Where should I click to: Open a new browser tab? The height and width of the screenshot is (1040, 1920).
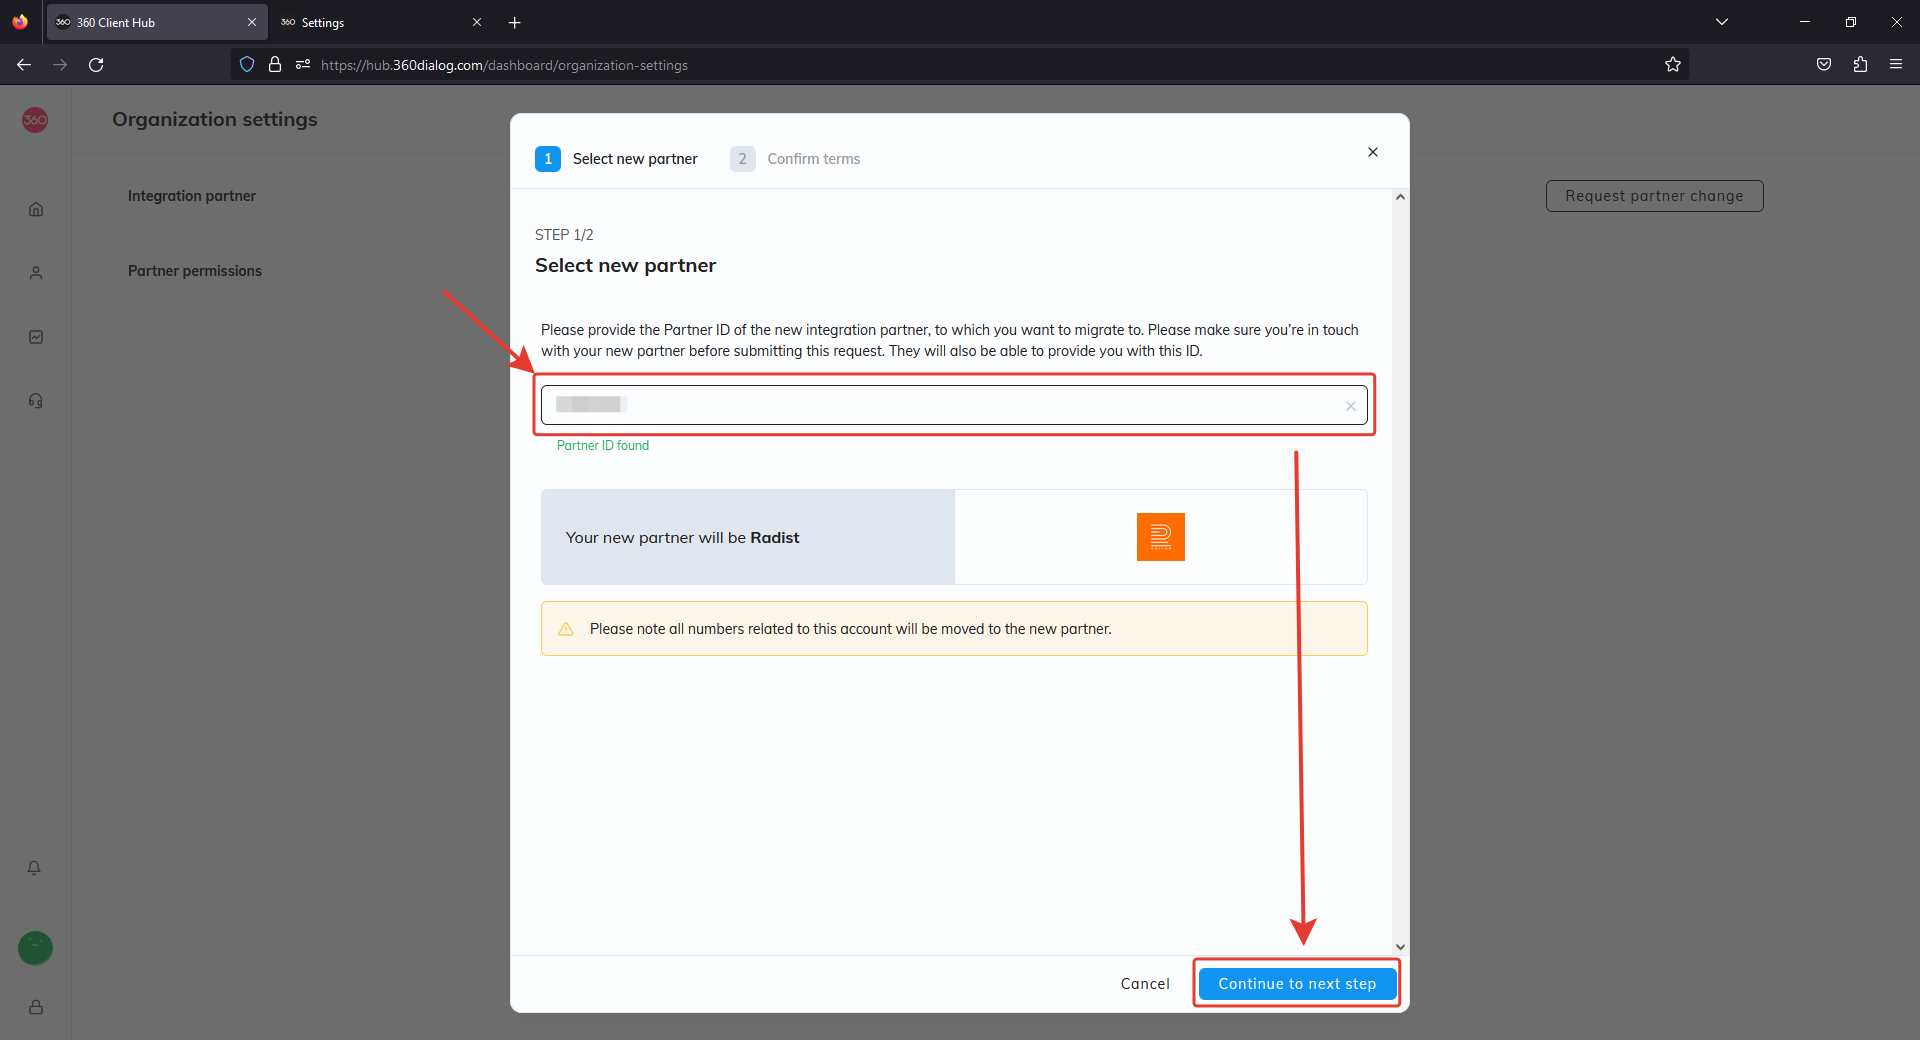tap(515, 22)
